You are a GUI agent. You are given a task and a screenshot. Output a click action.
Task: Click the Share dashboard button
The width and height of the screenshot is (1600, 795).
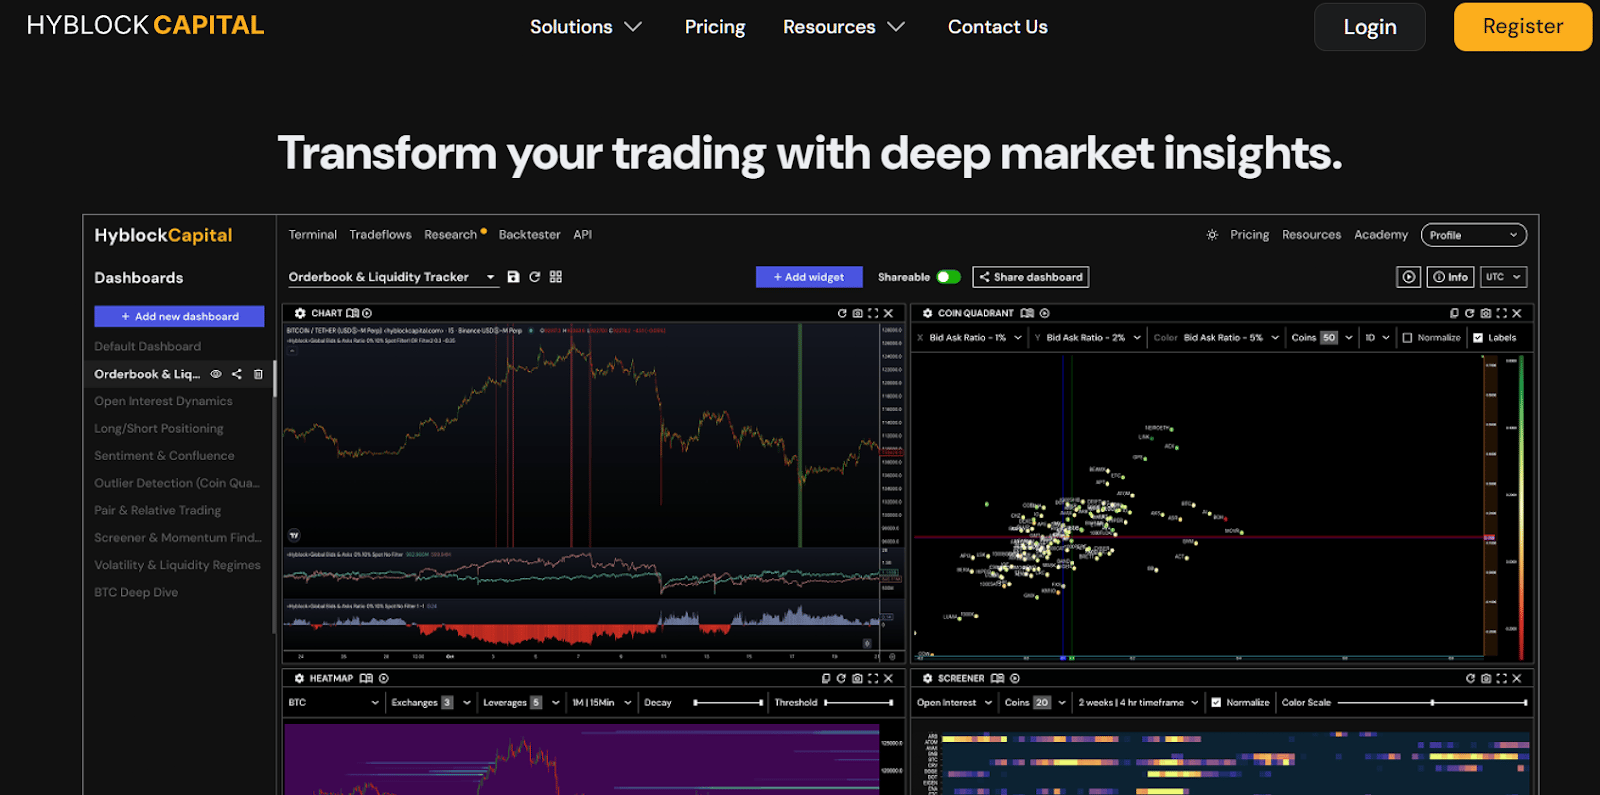point(1031,277)
